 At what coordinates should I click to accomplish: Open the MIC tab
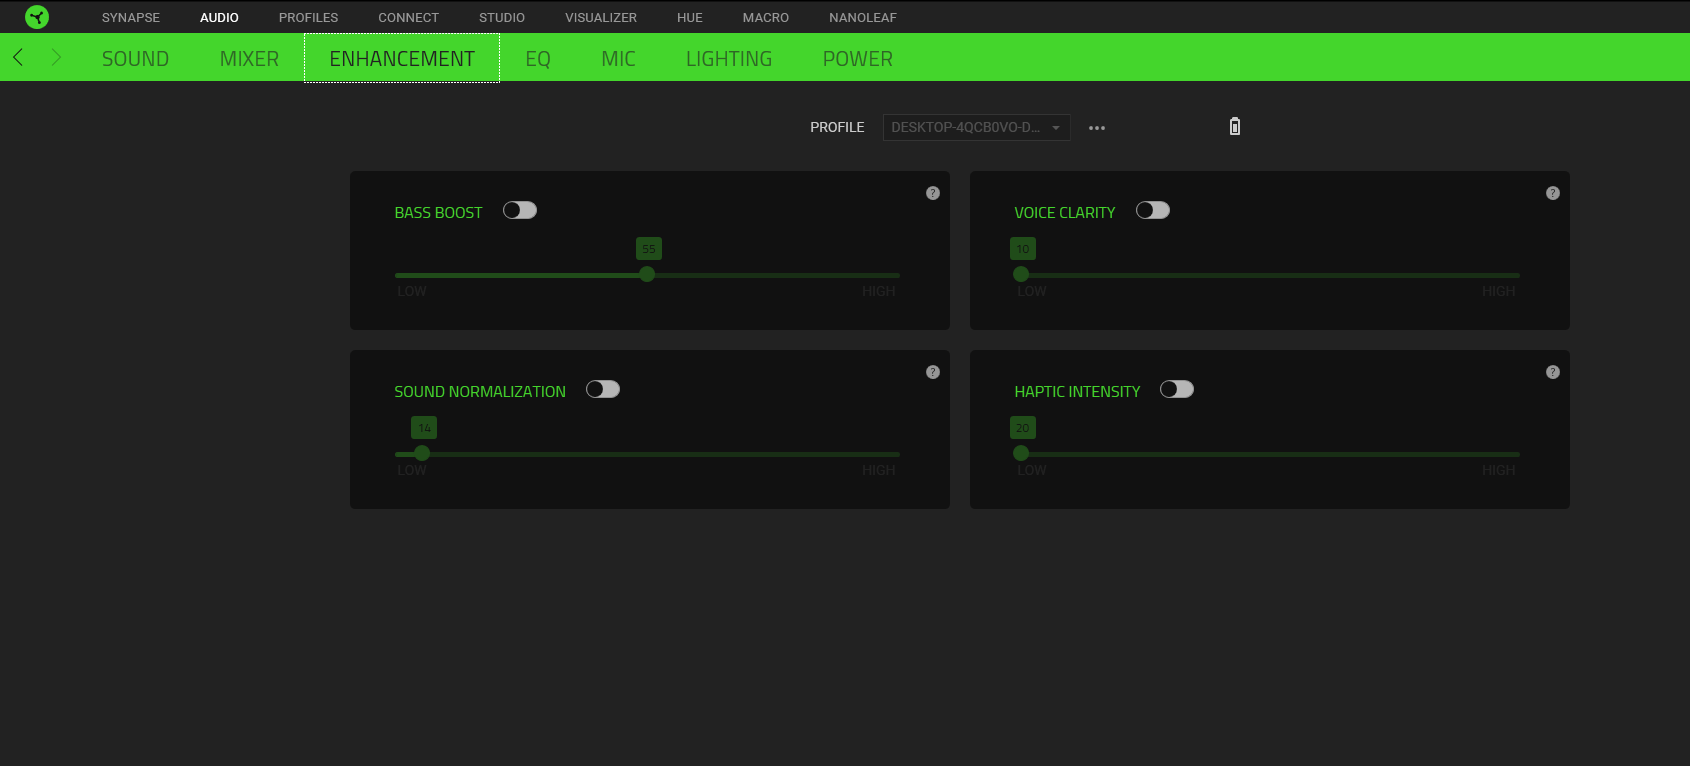618,59
